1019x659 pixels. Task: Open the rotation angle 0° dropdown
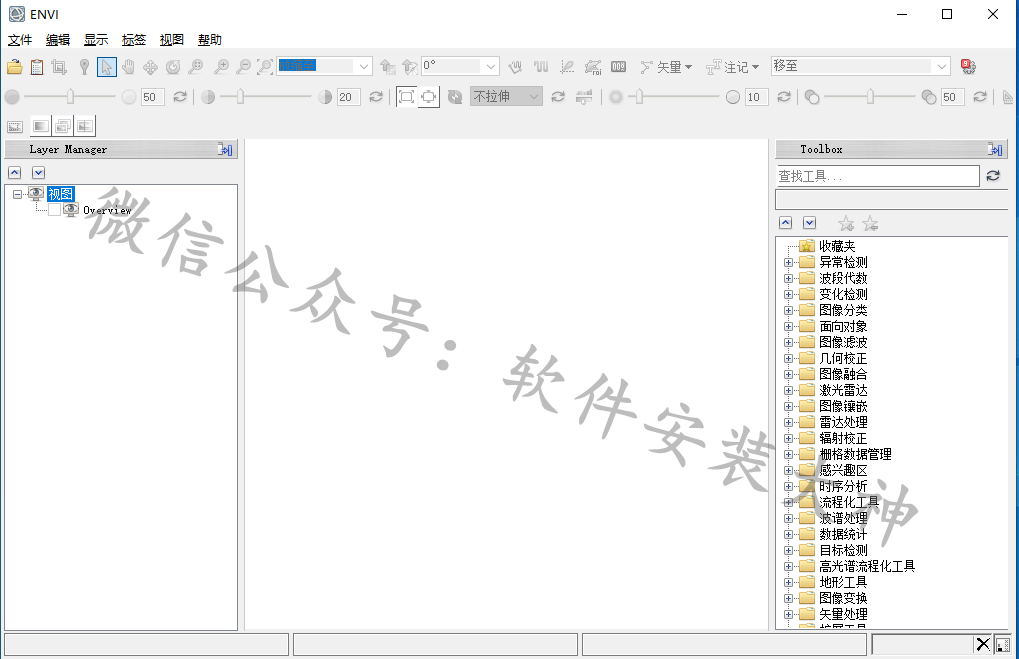tap(491, 66)
